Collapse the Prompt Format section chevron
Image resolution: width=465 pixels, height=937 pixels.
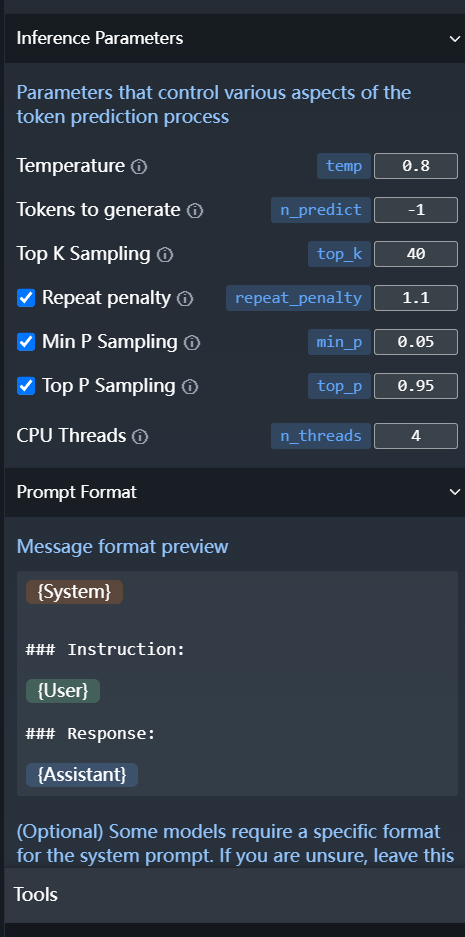[454, 492]
